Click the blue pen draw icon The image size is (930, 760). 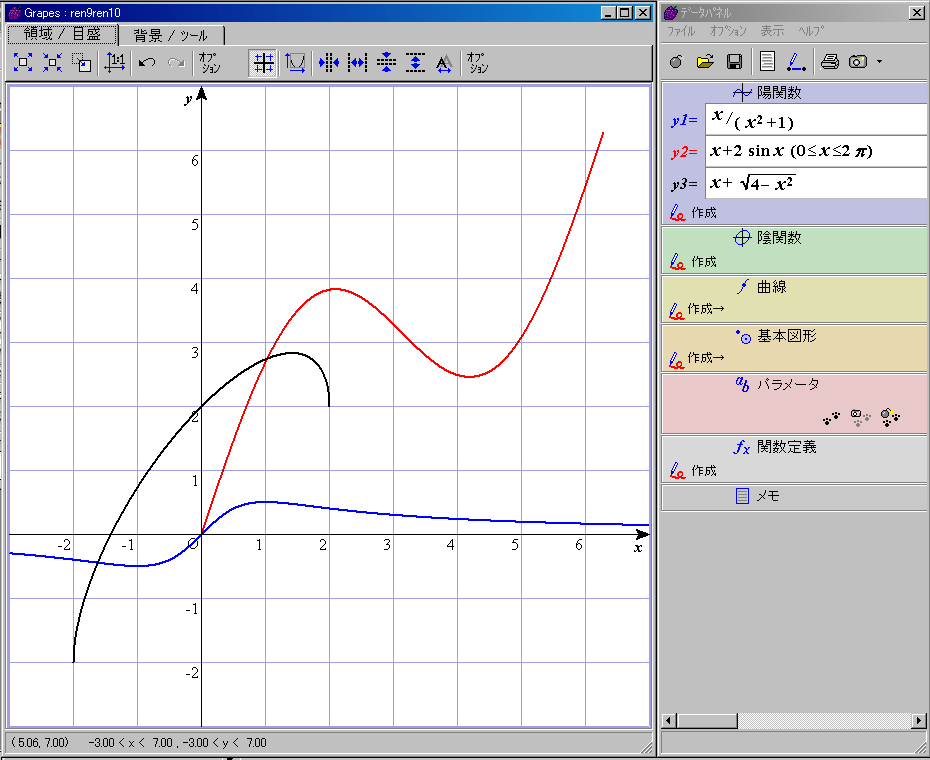click(795, 61)
